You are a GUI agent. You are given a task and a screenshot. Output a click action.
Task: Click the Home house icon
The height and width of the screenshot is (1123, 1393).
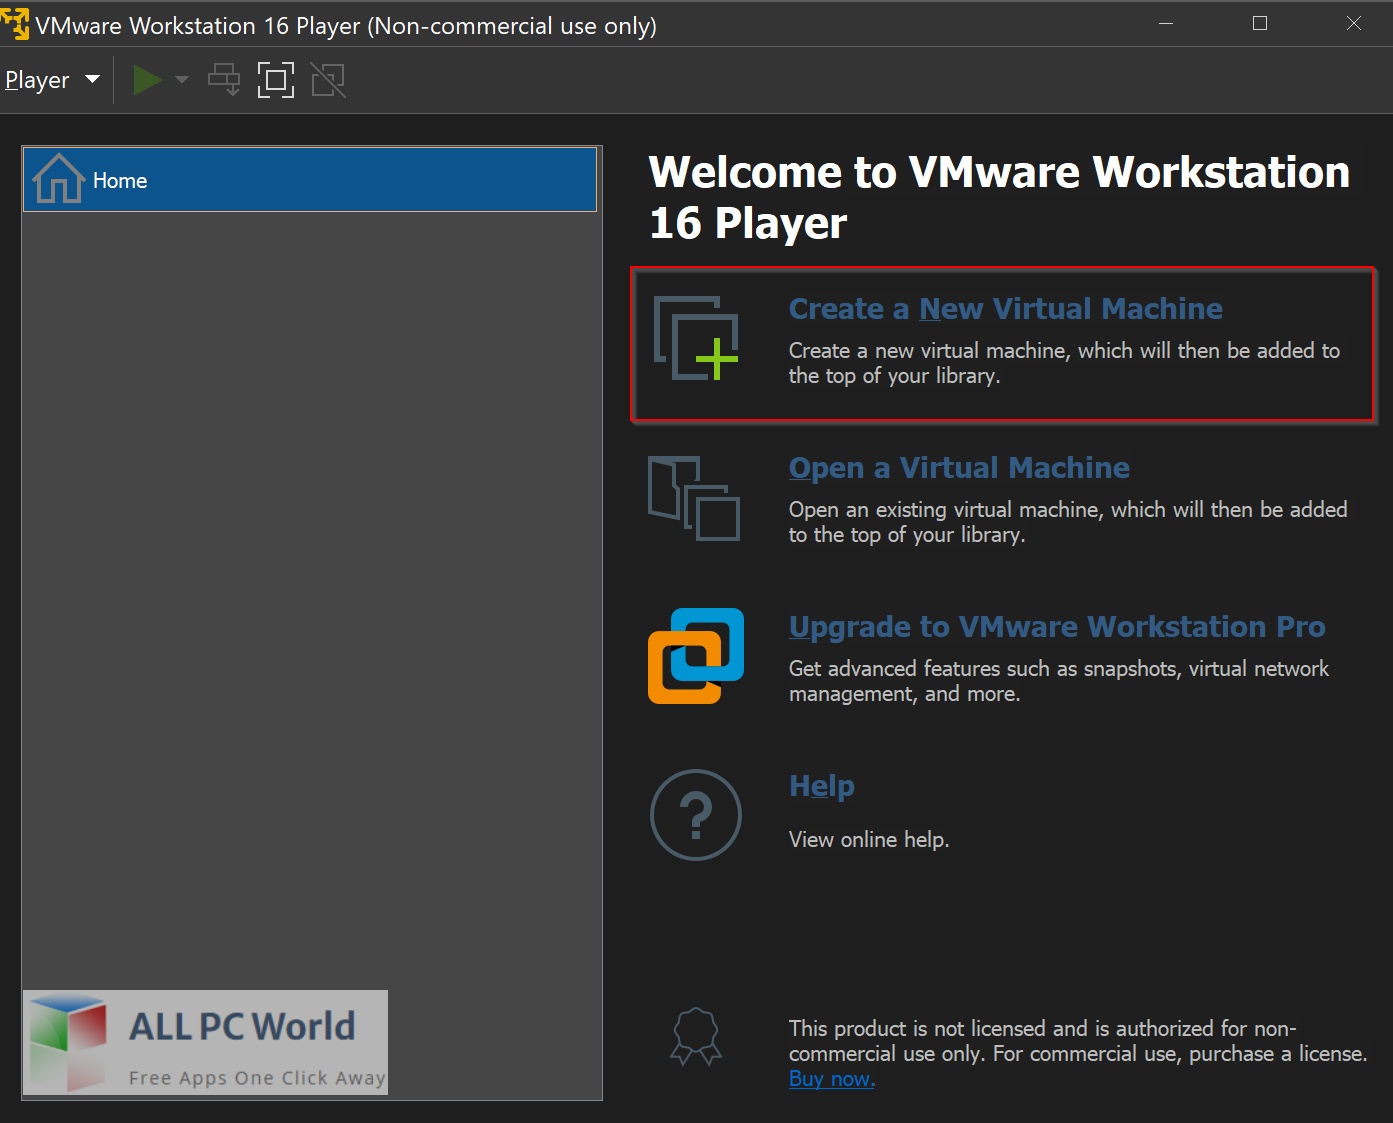point(58,179)
